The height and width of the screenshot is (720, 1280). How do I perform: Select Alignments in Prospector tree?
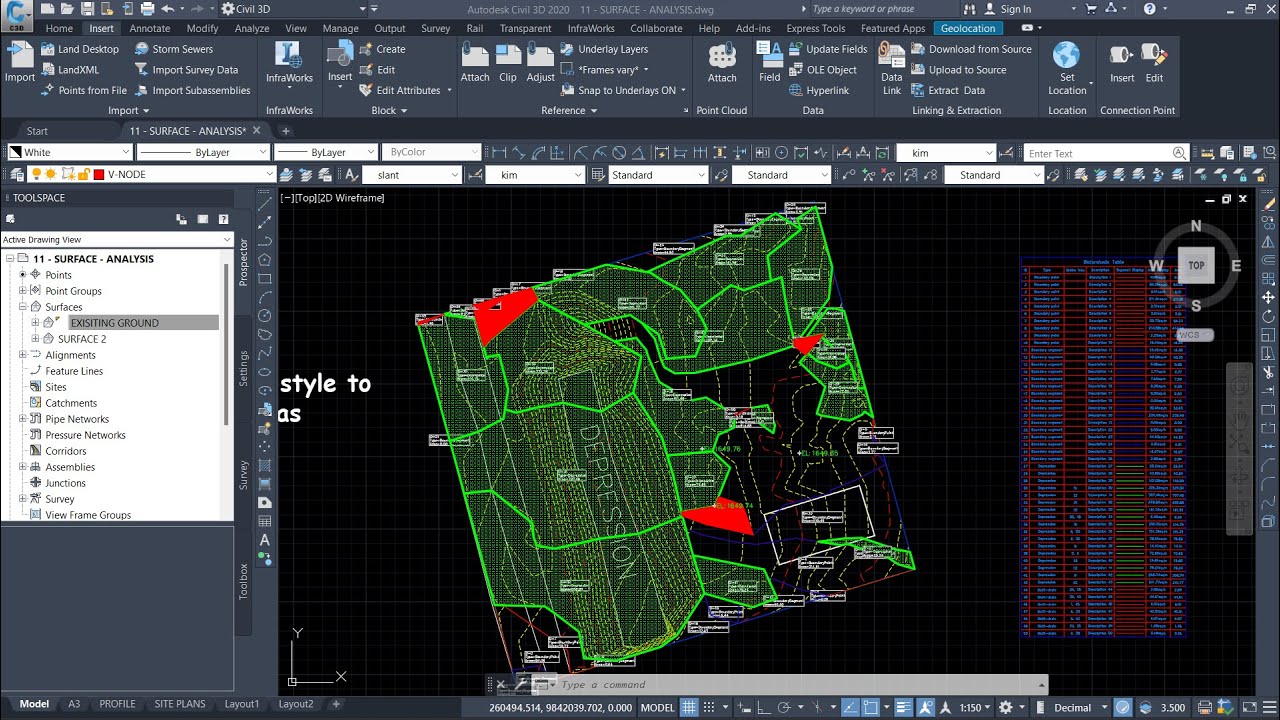pos(70,355)
